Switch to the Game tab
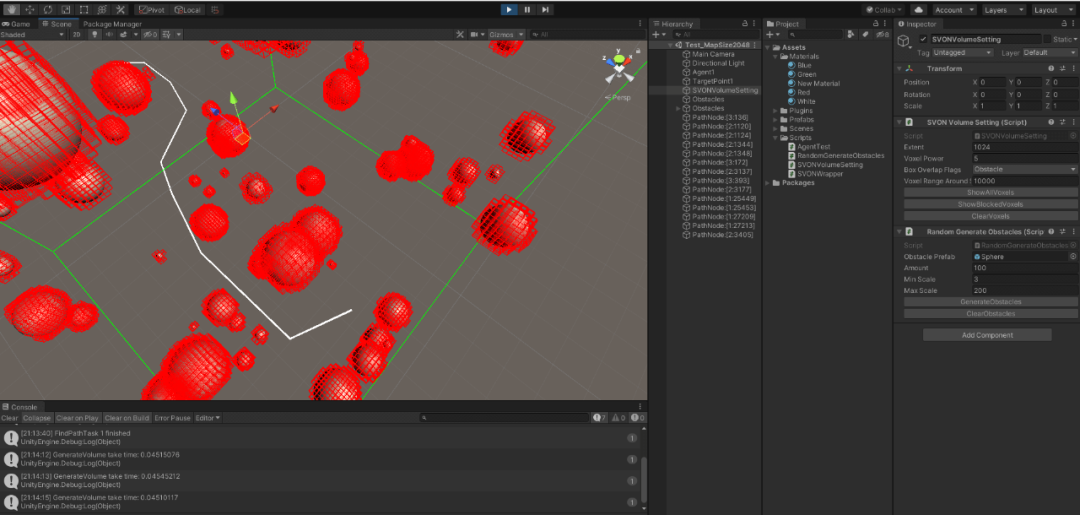This screenshot has width=1080, height=515. pos(17,23)
